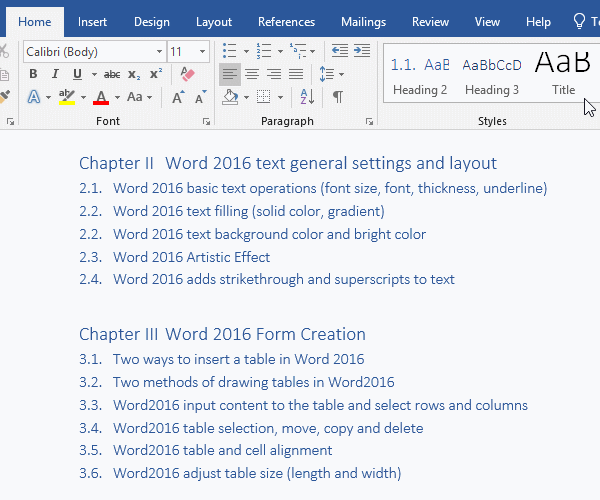
Task: Click Decrease Indent icon
Action: (x=340, y=50)
